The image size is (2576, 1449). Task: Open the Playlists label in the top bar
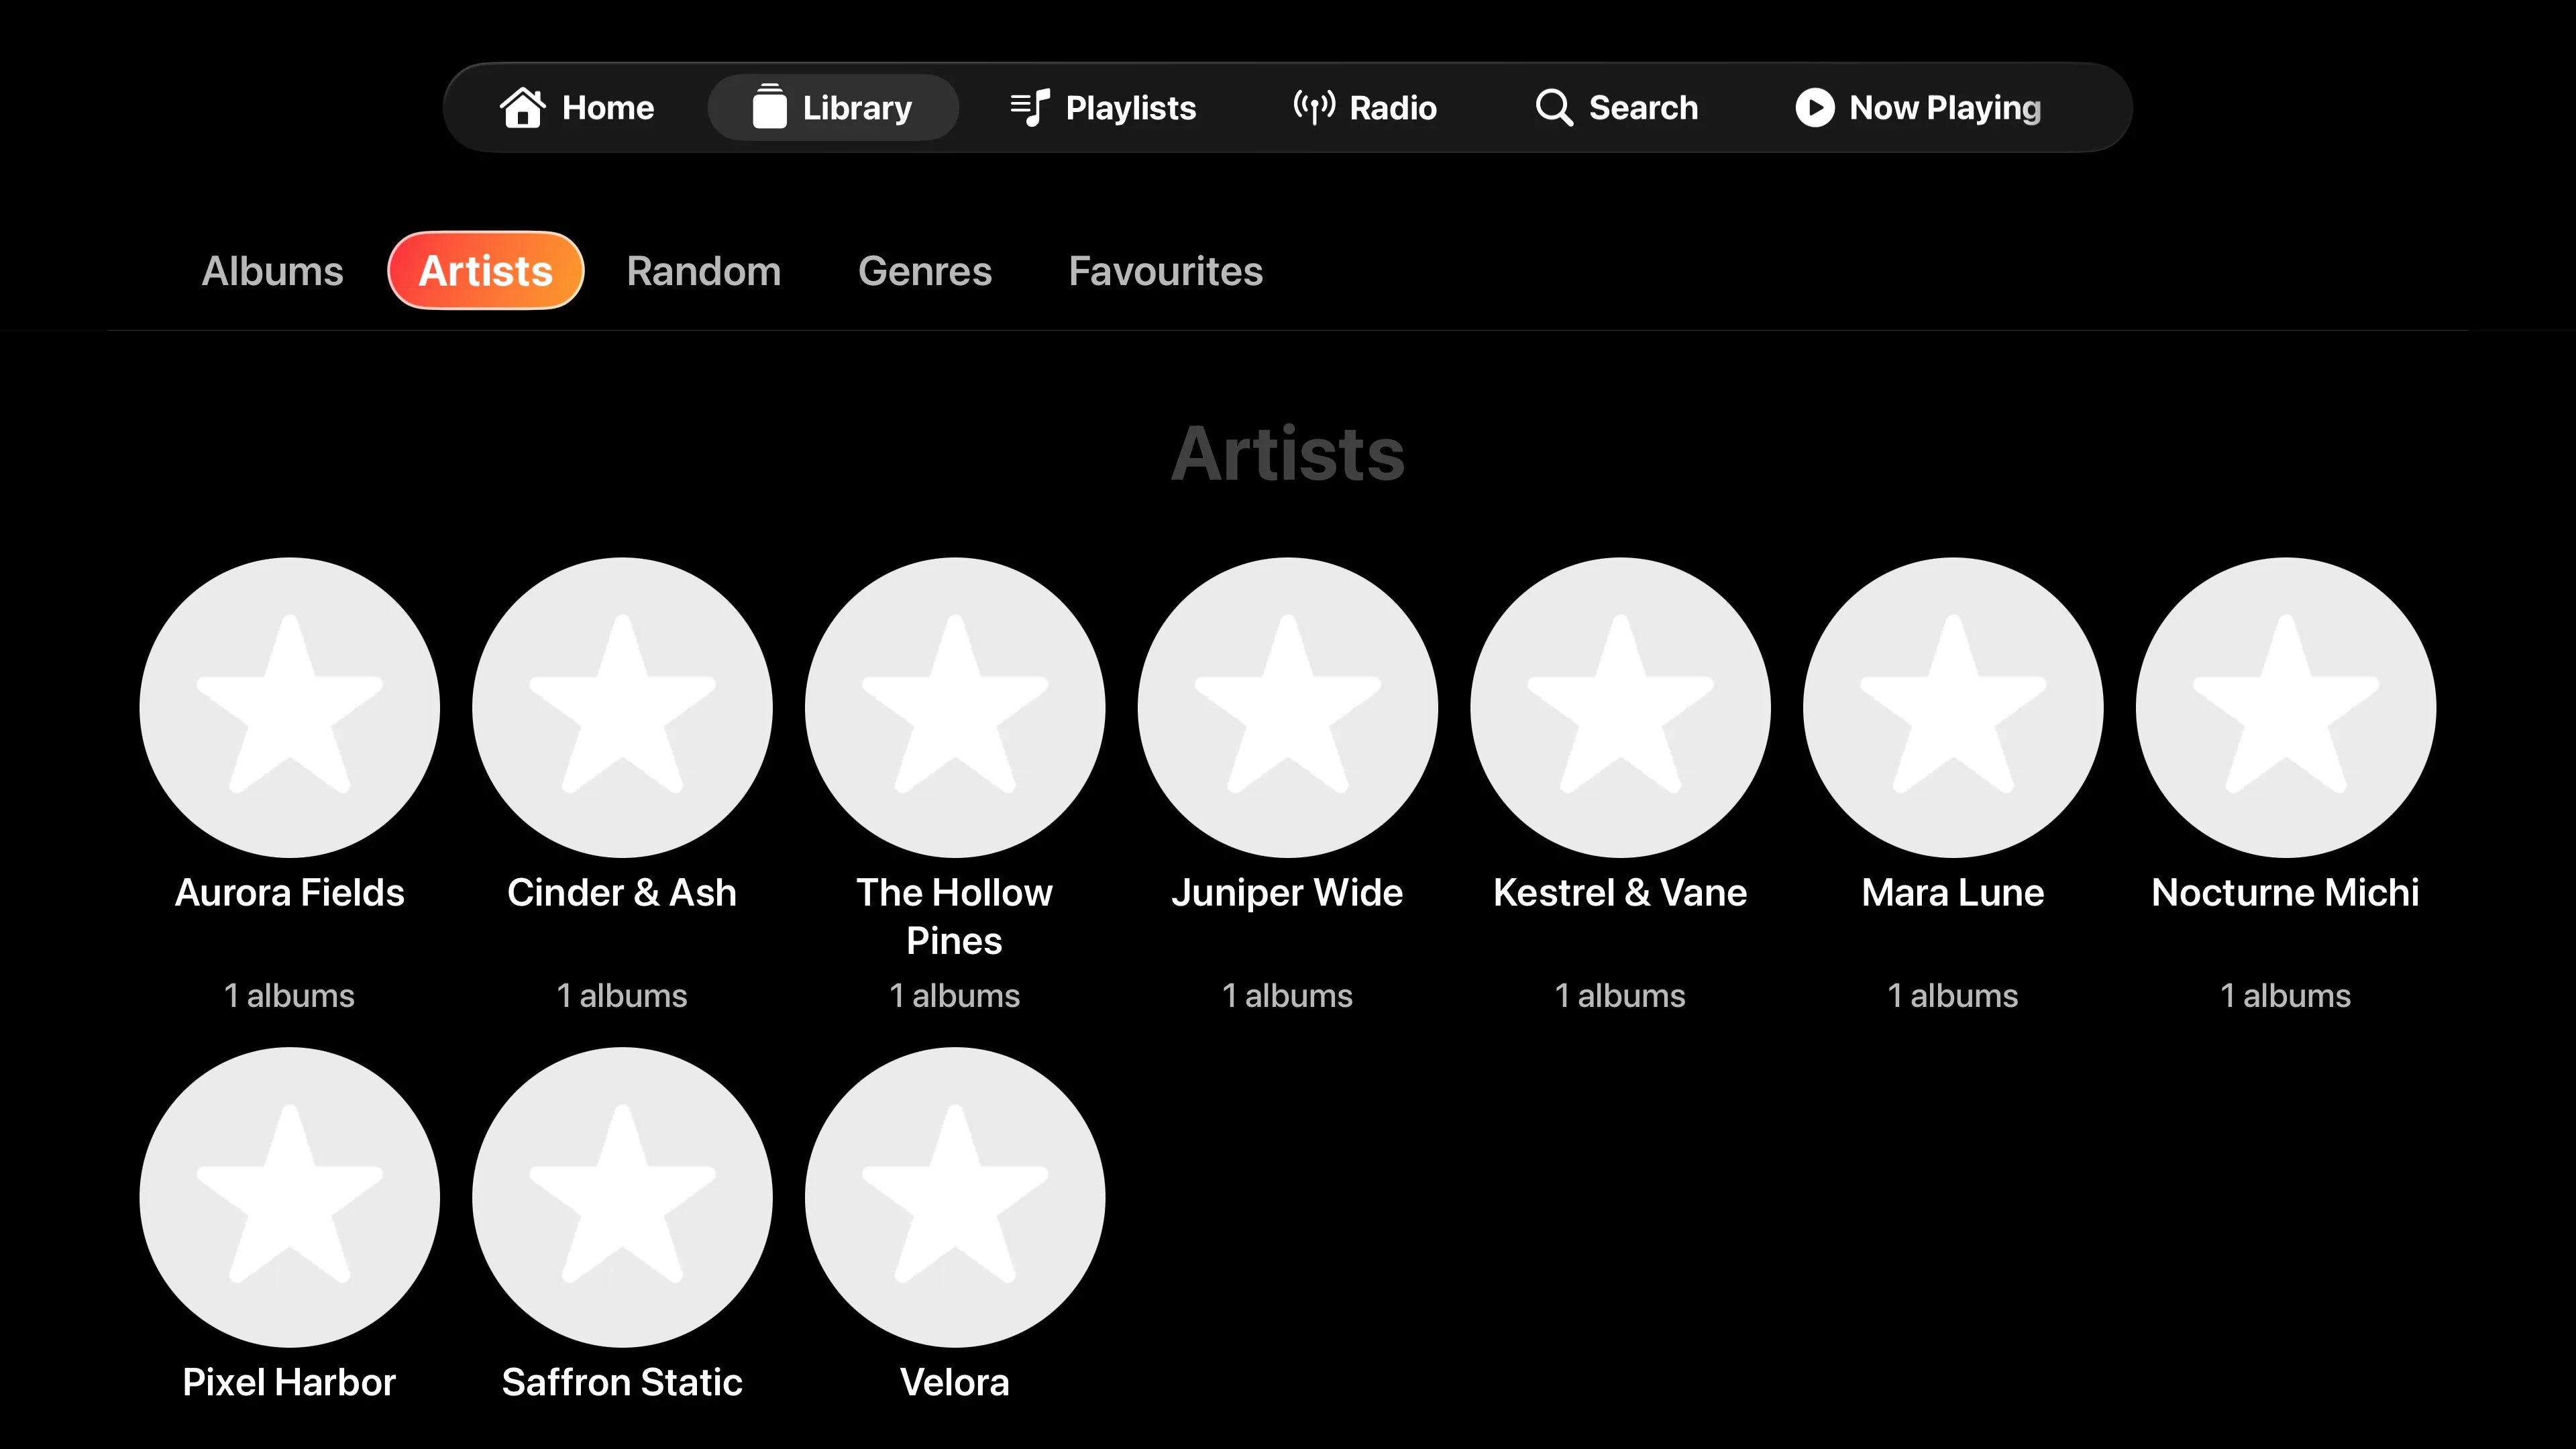tap(1131, 107)
